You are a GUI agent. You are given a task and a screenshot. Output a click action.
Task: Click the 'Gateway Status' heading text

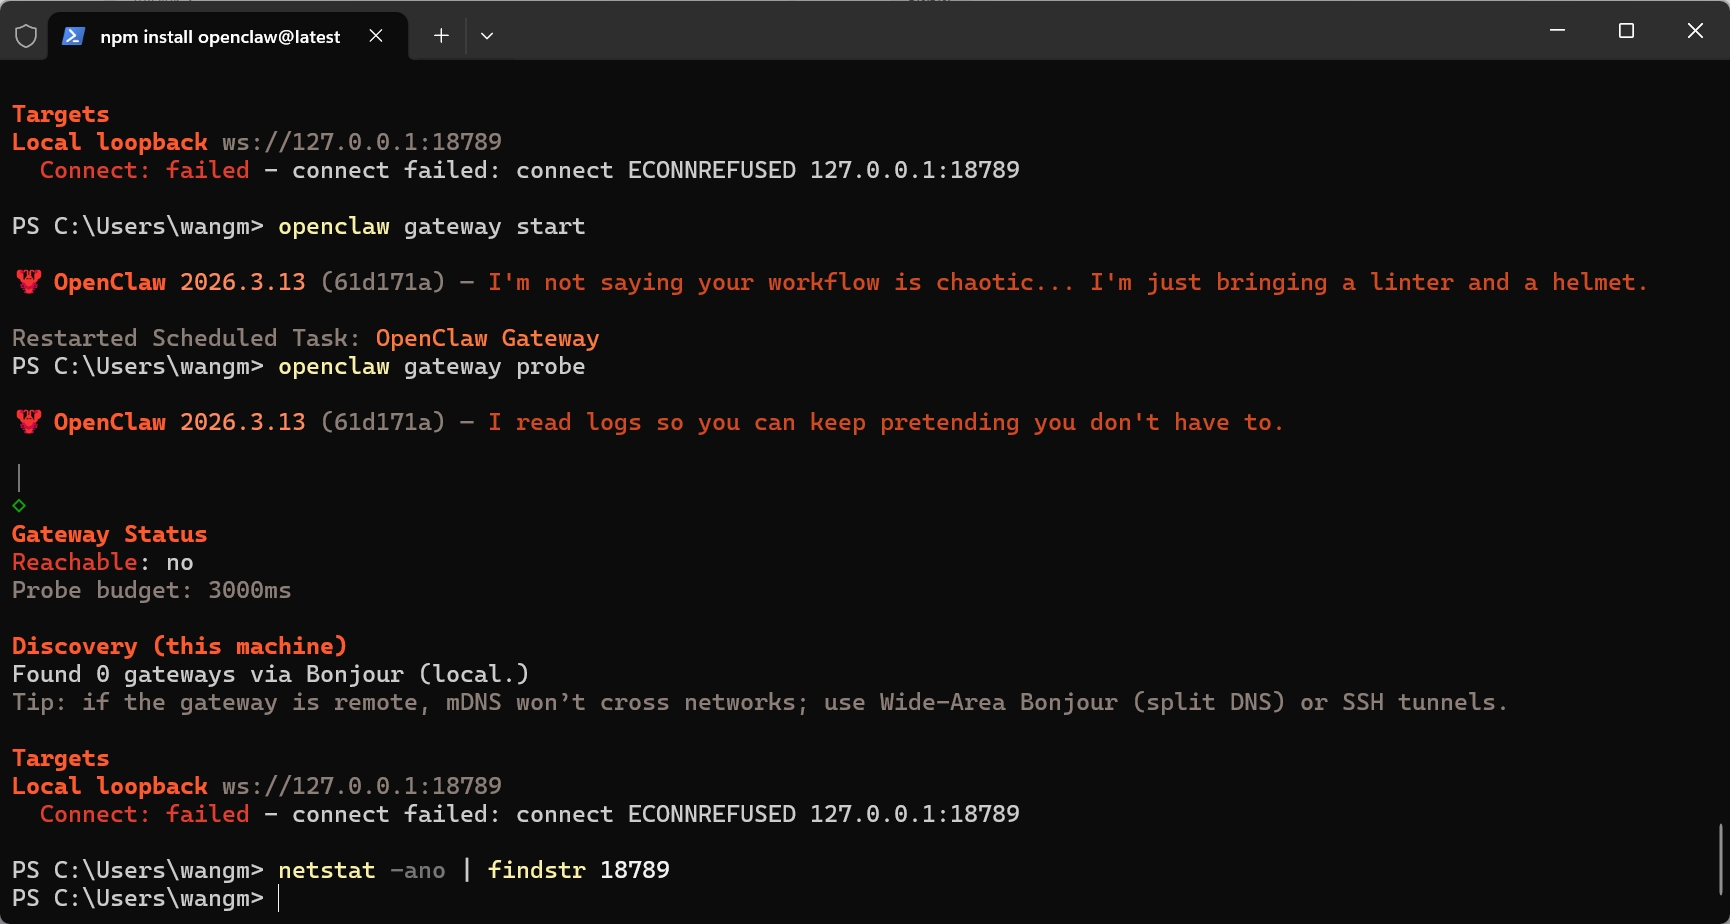click(x=109, y=534)
